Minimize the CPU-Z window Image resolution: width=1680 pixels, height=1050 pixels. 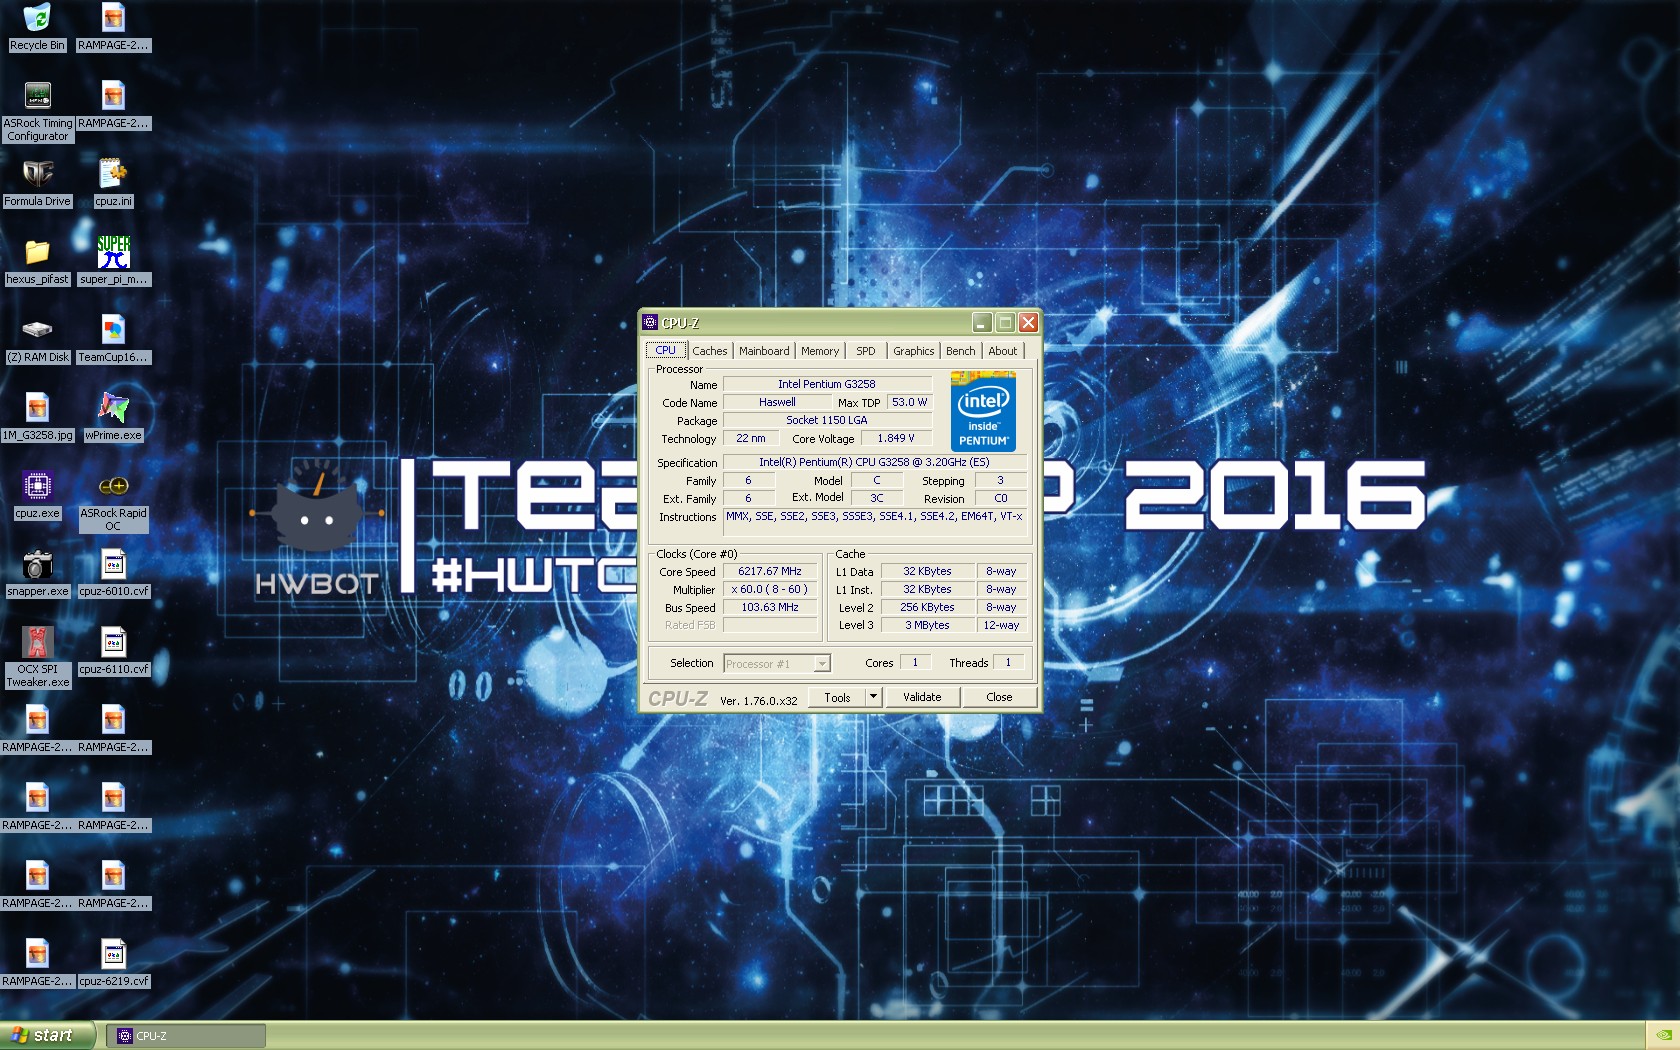point(982,322)
